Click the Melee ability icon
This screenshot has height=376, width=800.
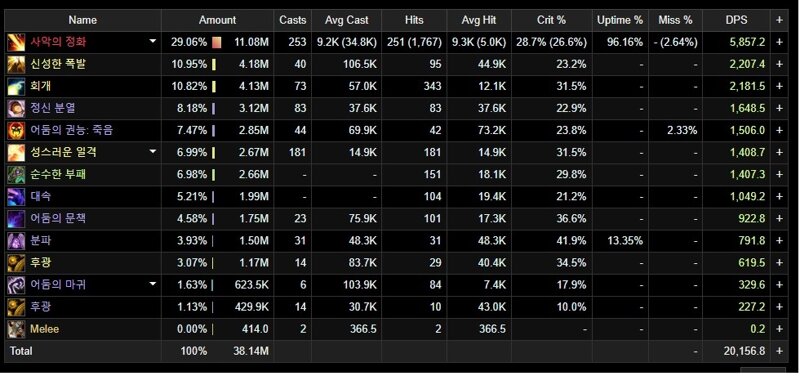click(16, 329)
